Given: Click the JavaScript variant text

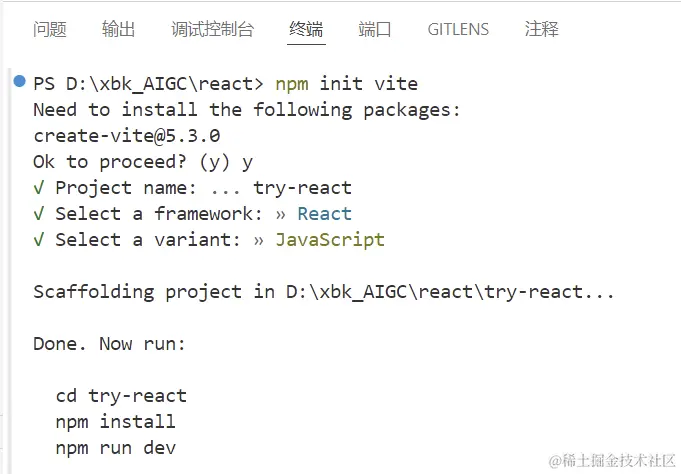Looking at the screenshot, I should click(330, 240).
